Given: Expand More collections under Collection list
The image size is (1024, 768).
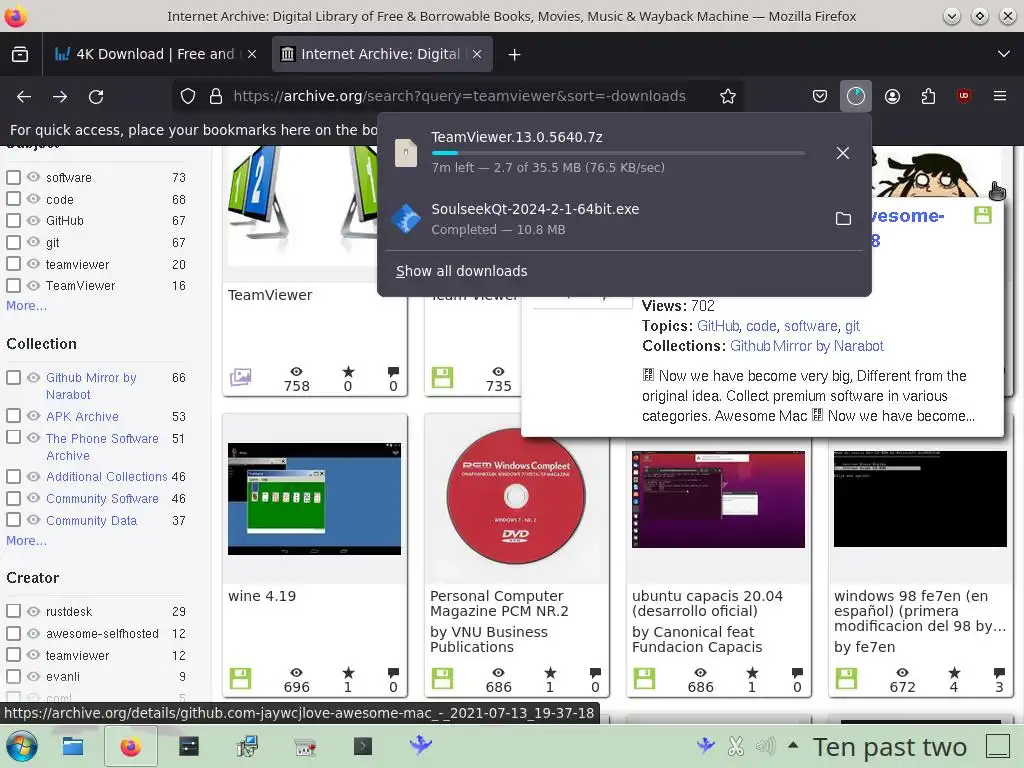Looking at the screenshot, I should click(x=26, y=541).
